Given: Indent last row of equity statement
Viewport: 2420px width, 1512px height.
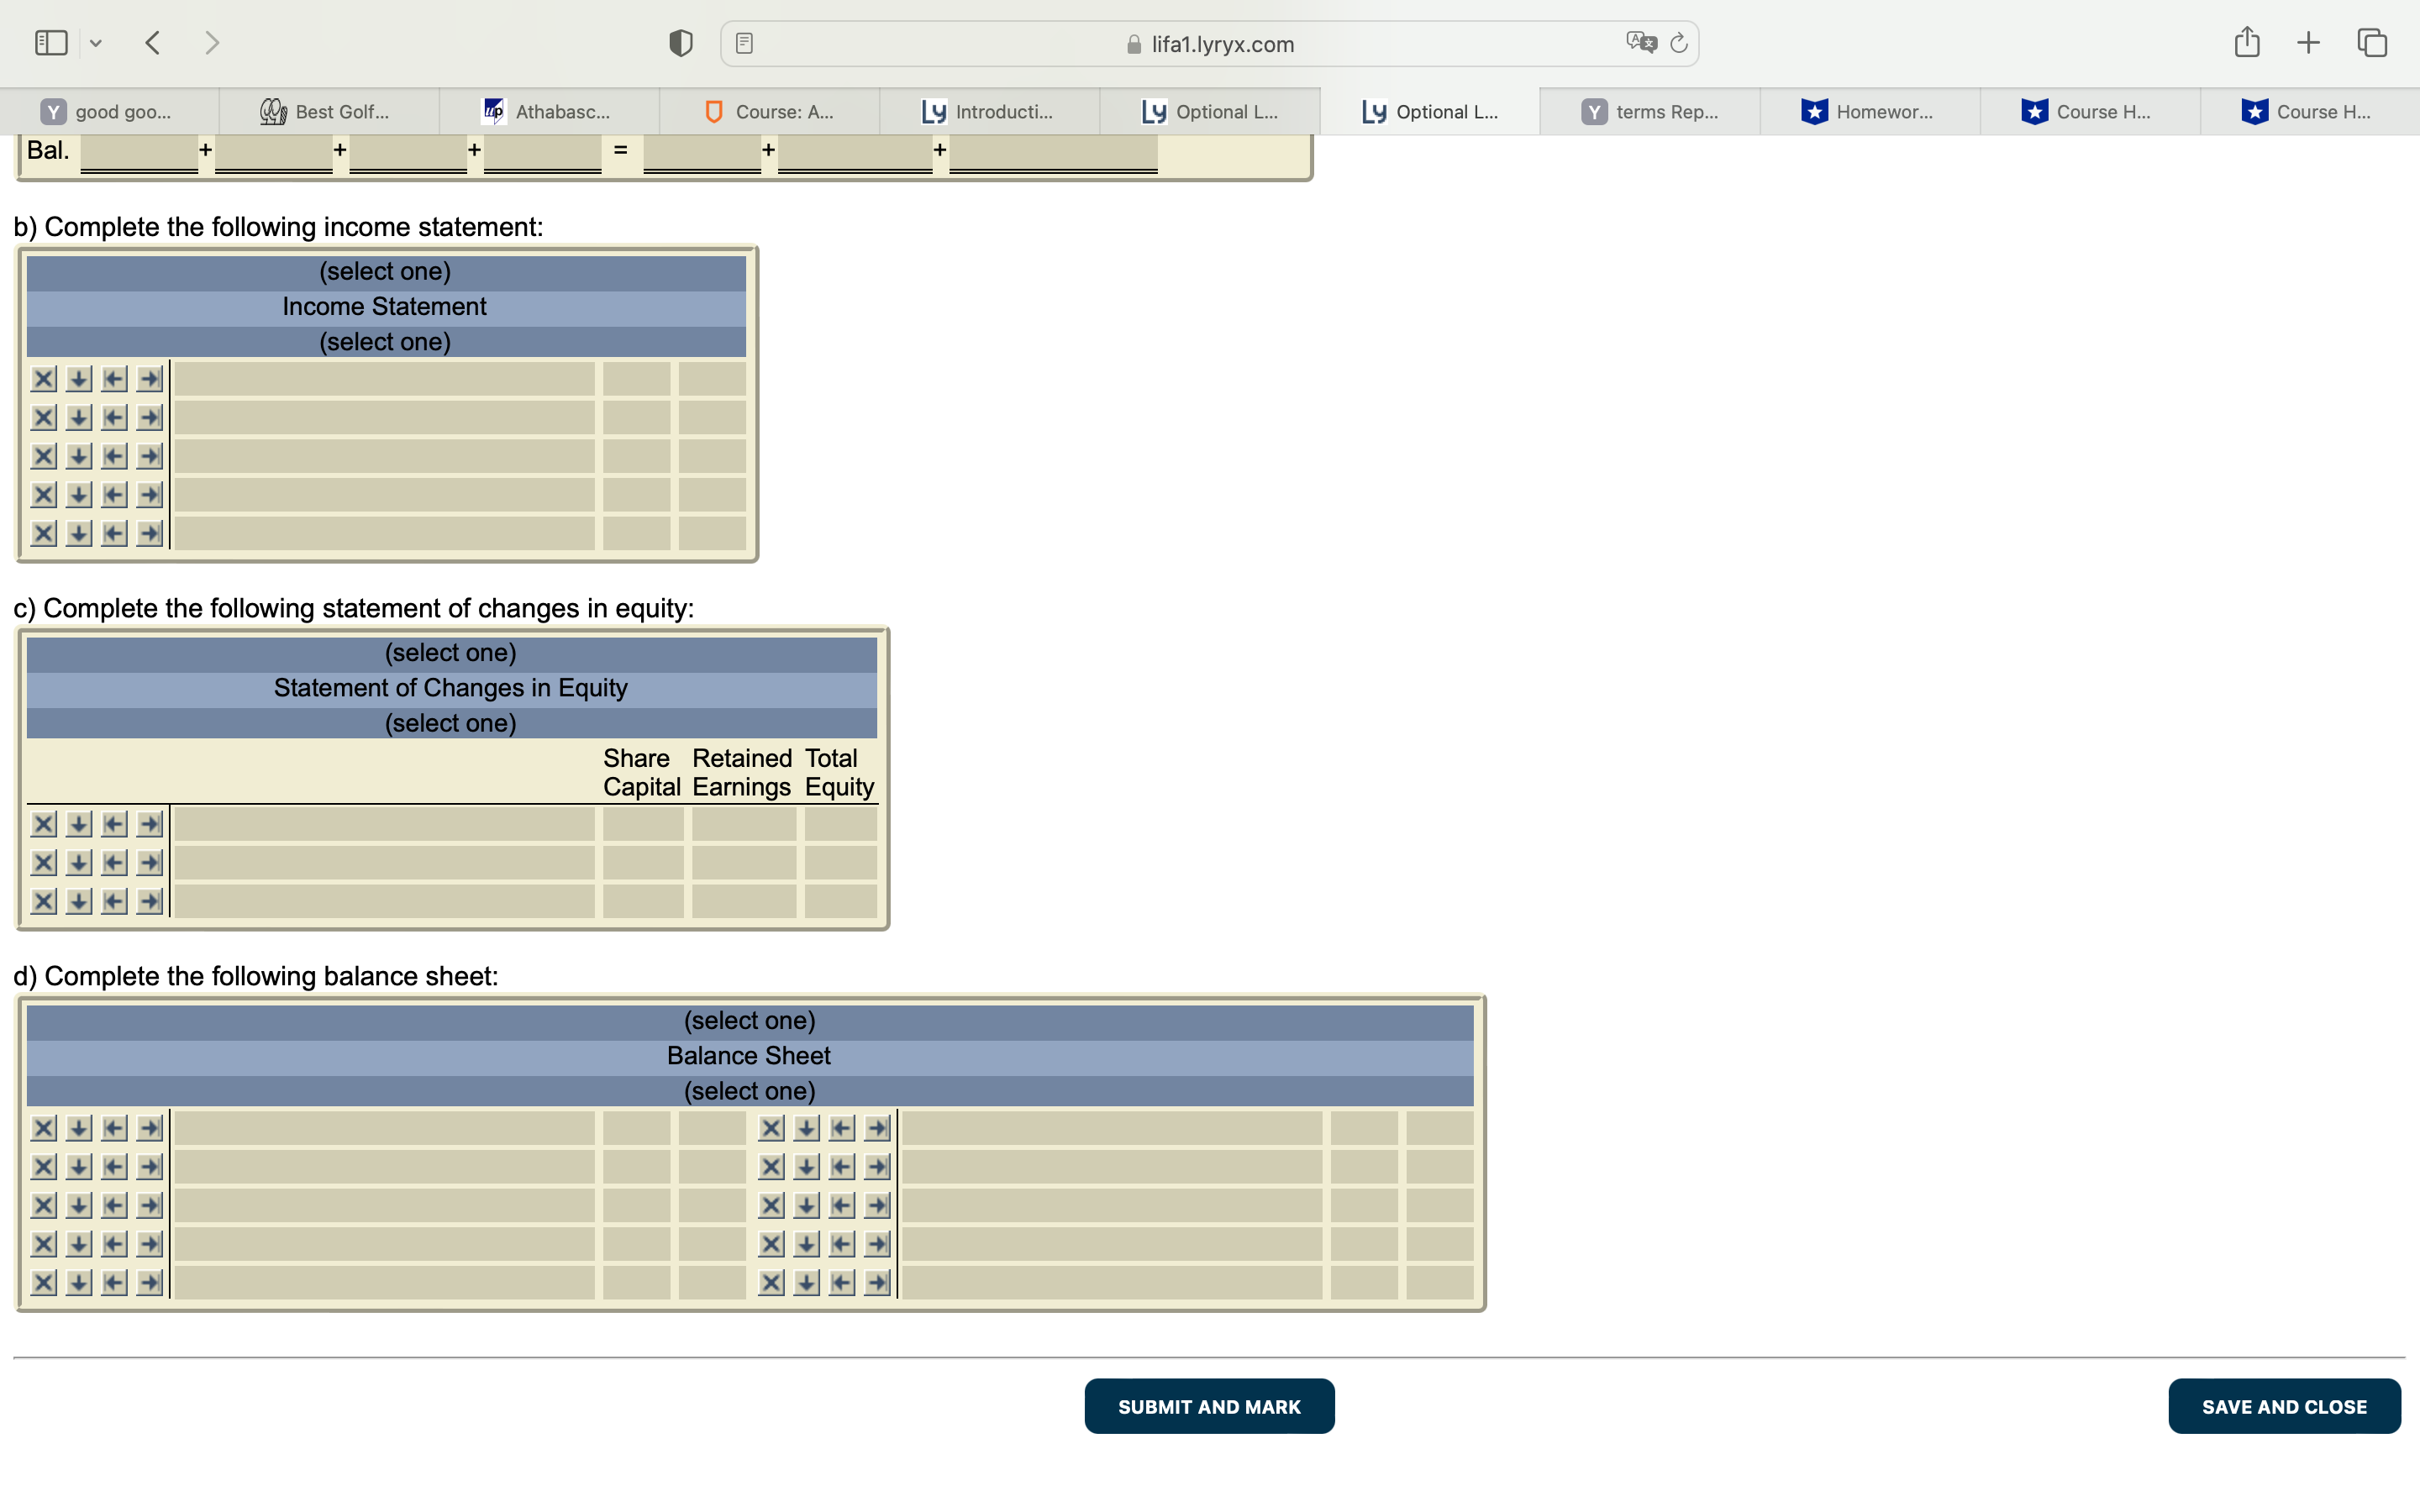Looking at the screenshot, I should coord(150,902).
